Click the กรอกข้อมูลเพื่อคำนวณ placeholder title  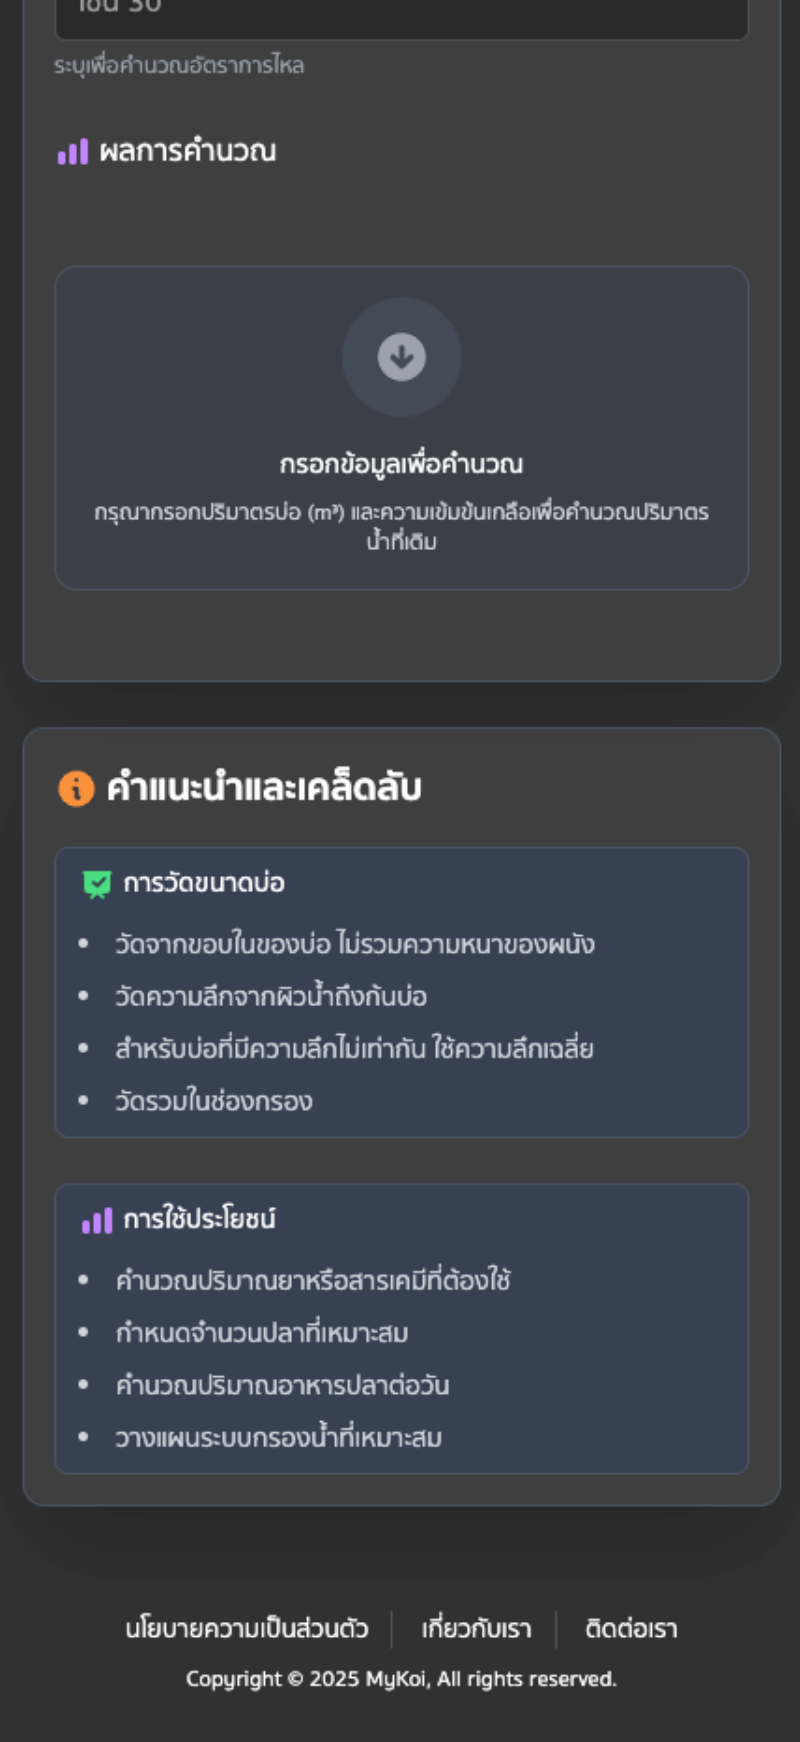(401, 464)
